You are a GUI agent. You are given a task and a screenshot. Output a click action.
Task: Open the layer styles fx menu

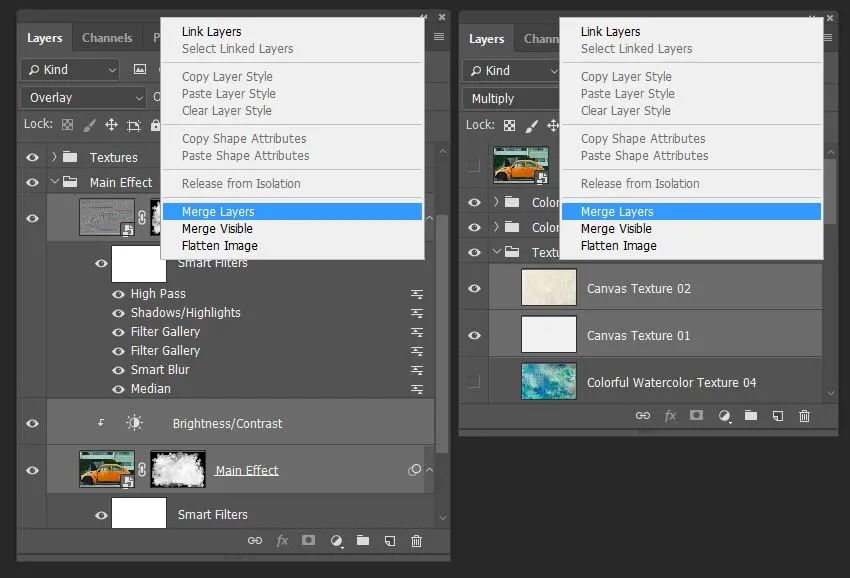(x=282, y=540)
